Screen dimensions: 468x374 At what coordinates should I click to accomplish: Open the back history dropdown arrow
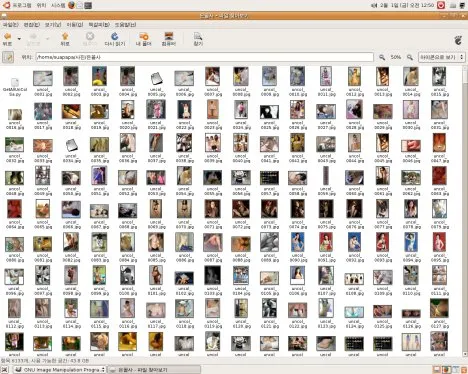(x=19, y=39)
